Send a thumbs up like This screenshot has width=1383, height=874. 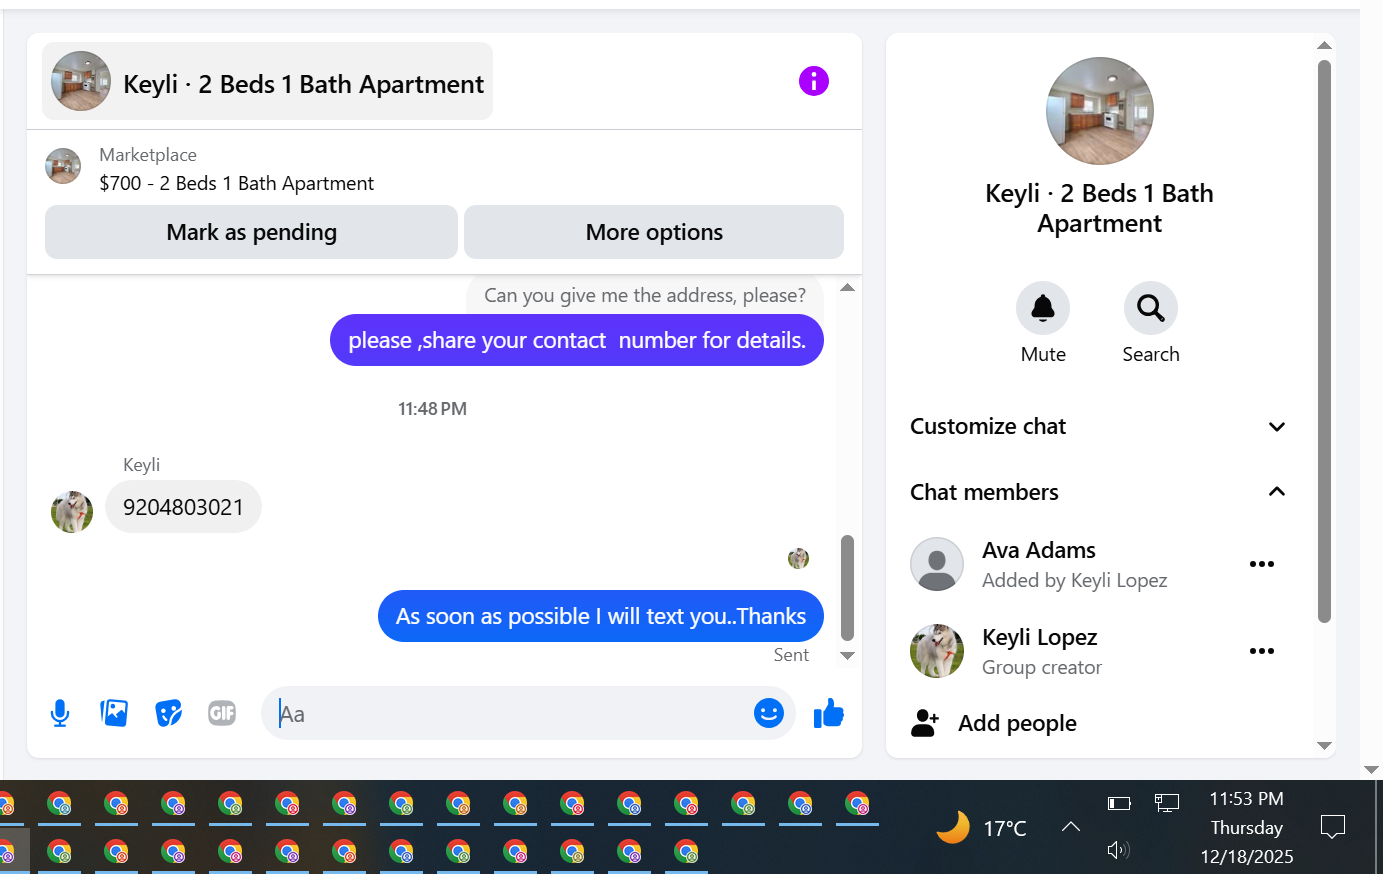pyautogui.click(x=828, y=713)
